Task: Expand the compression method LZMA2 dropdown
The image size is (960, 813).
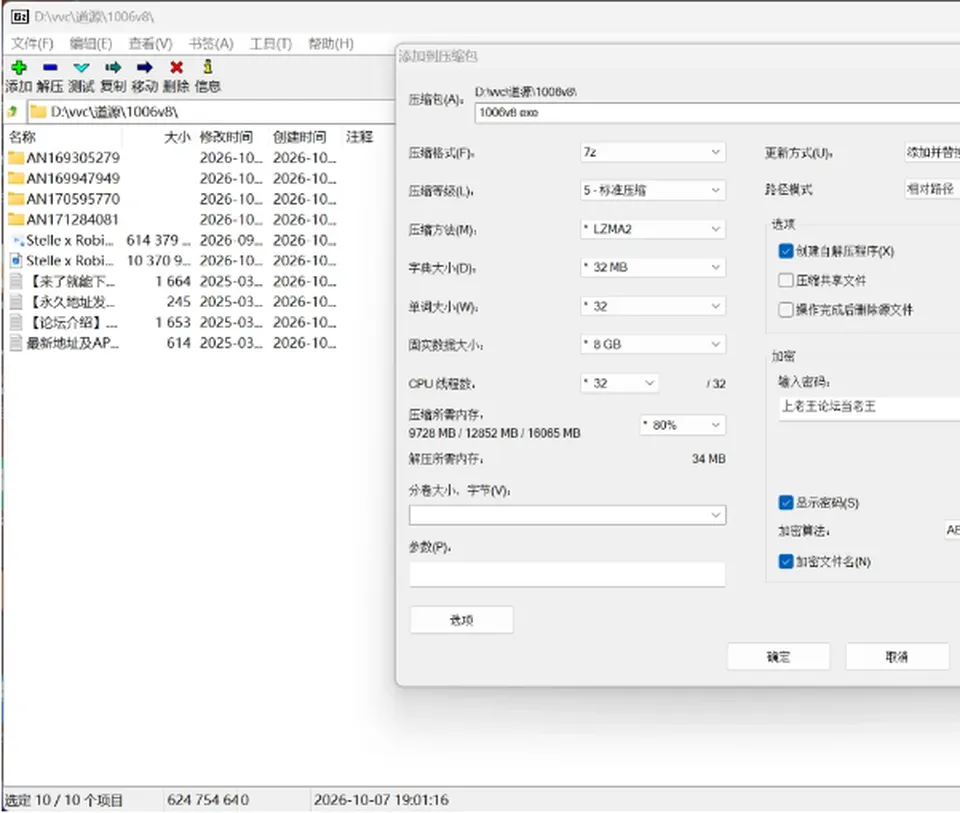Action: tap(653, 229)
